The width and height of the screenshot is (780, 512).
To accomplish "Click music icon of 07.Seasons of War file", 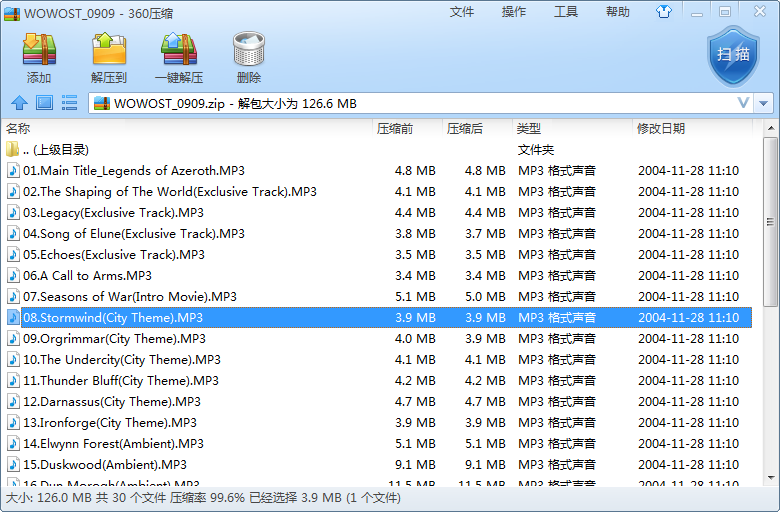I will 13,297.
